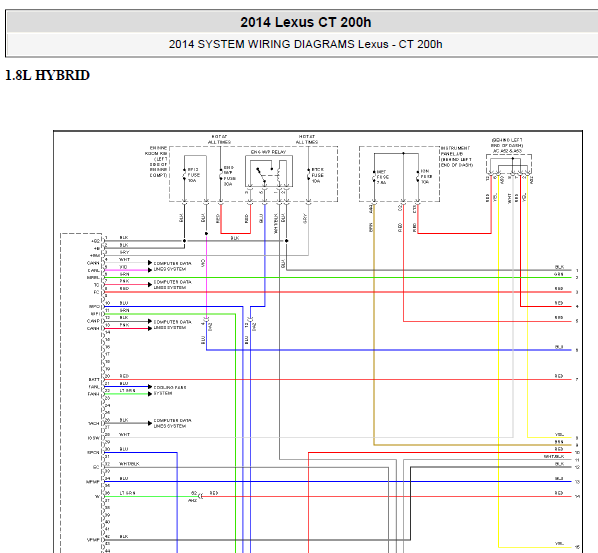598x553 pixels.
Task: Select the '2014 SYSTEM WIRING DIAGRAMS Lexus - CT 200h' subtitle
Action: [x=305, y=44]
